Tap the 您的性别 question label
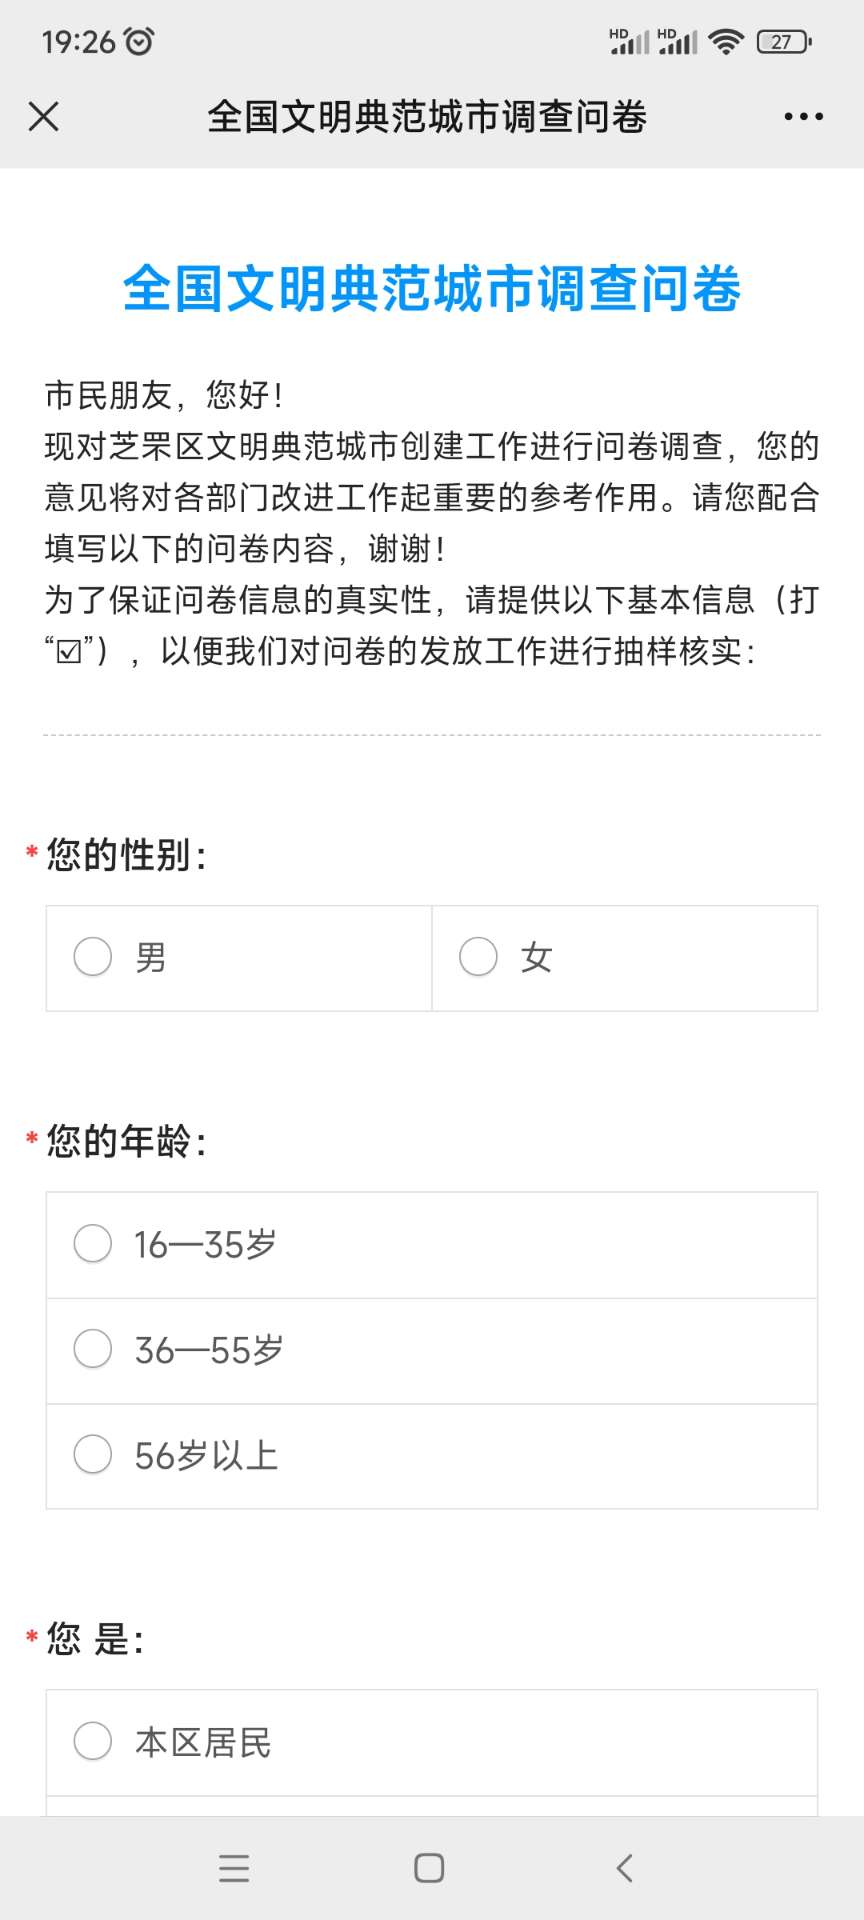This screenshot has height=1920, width=864. click(126, 855)
